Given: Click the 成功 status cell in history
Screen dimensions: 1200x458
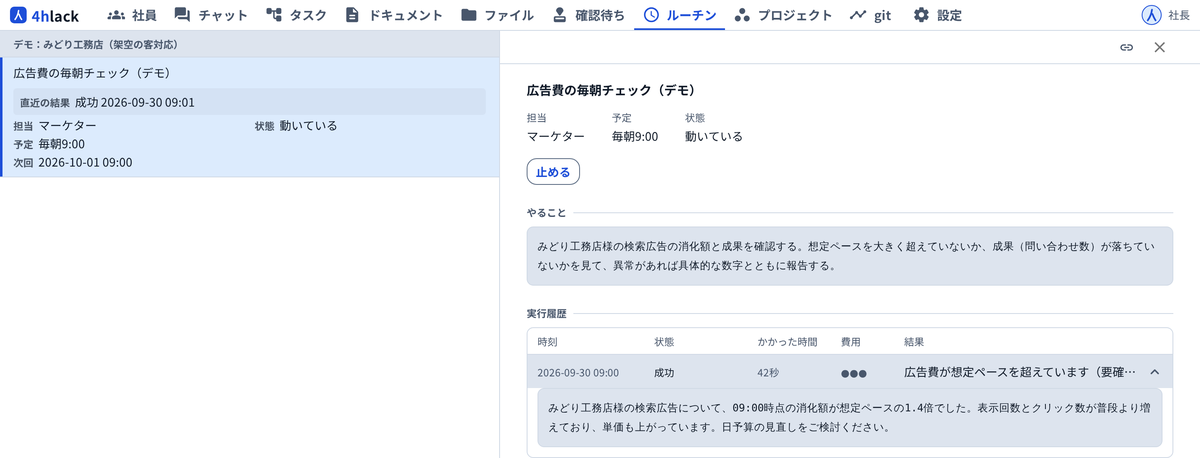Looking at the screenshot, I should (664, 372).
